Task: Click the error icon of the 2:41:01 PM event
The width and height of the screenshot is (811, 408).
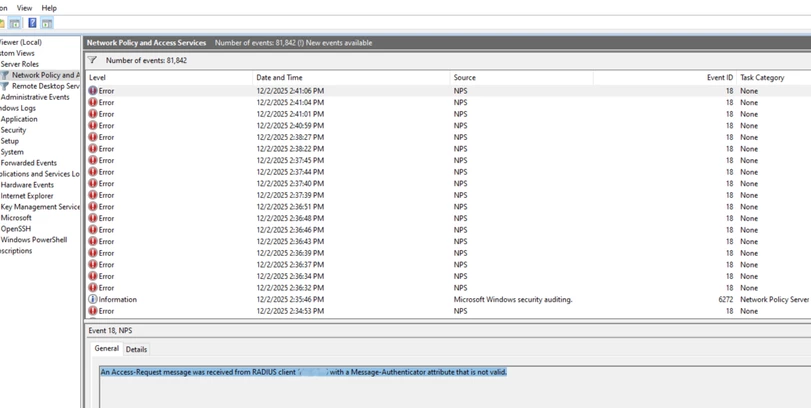Action: (x=93, y=114)
